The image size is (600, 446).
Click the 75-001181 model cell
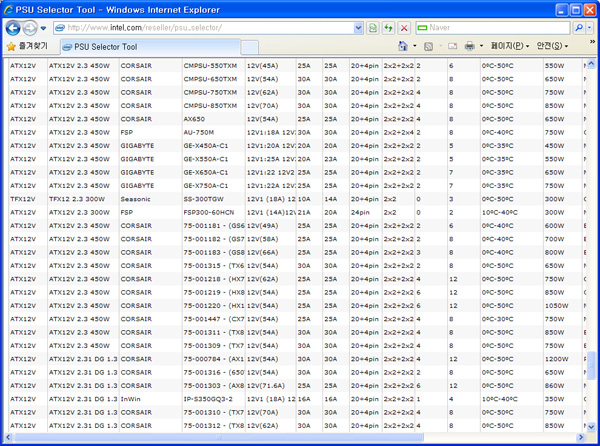[x=213, y=226]
